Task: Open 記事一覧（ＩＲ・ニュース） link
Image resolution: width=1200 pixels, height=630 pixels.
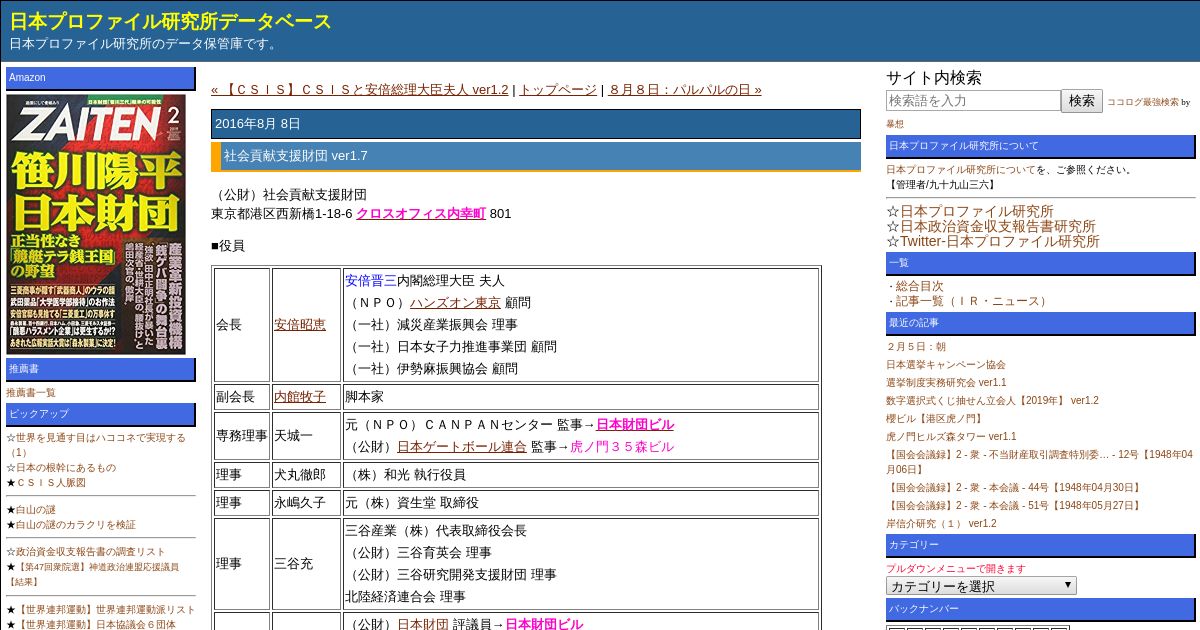Action: tap(973, 300)
